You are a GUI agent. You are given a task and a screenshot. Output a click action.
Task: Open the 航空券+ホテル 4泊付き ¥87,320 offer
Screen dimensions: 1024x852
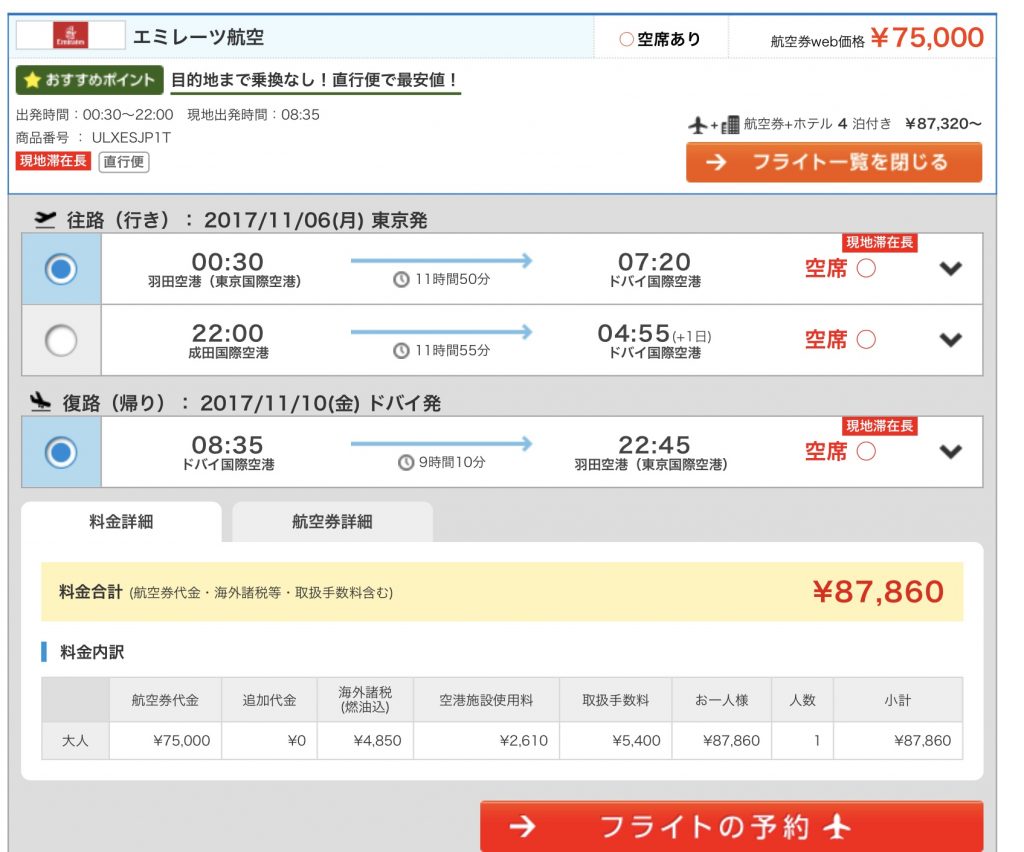click(835, 124)
